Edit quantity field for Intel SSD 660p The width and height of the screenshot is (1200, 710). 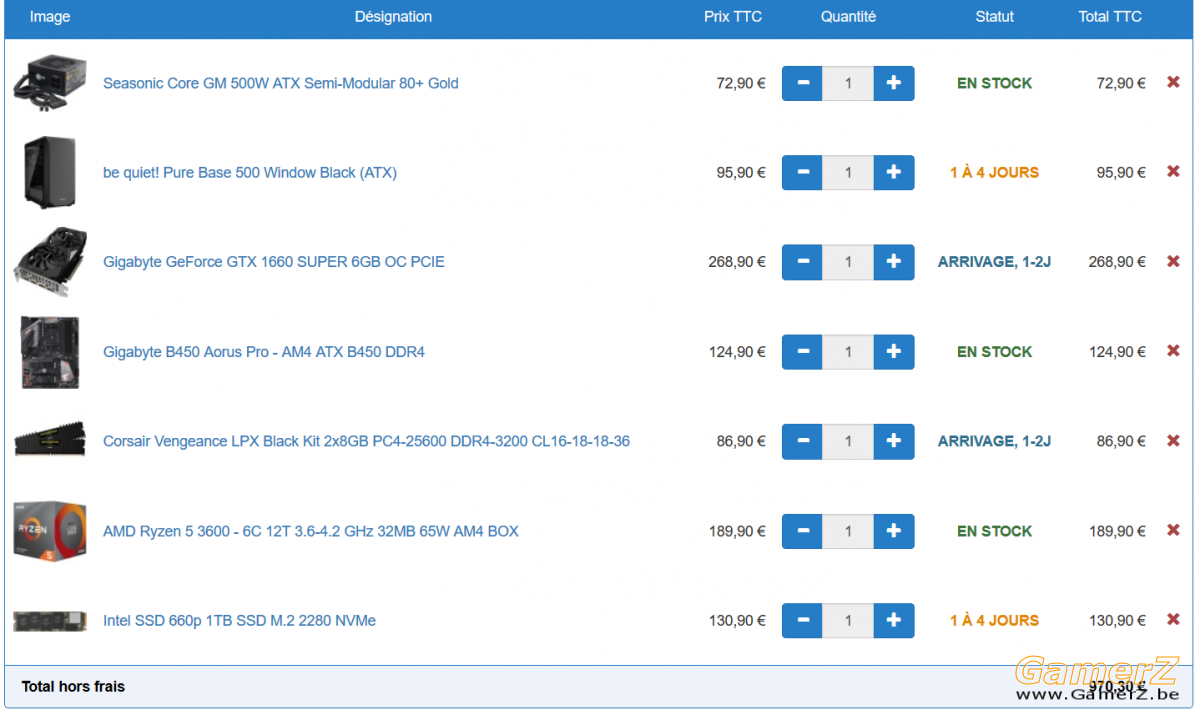pos(848,620)
